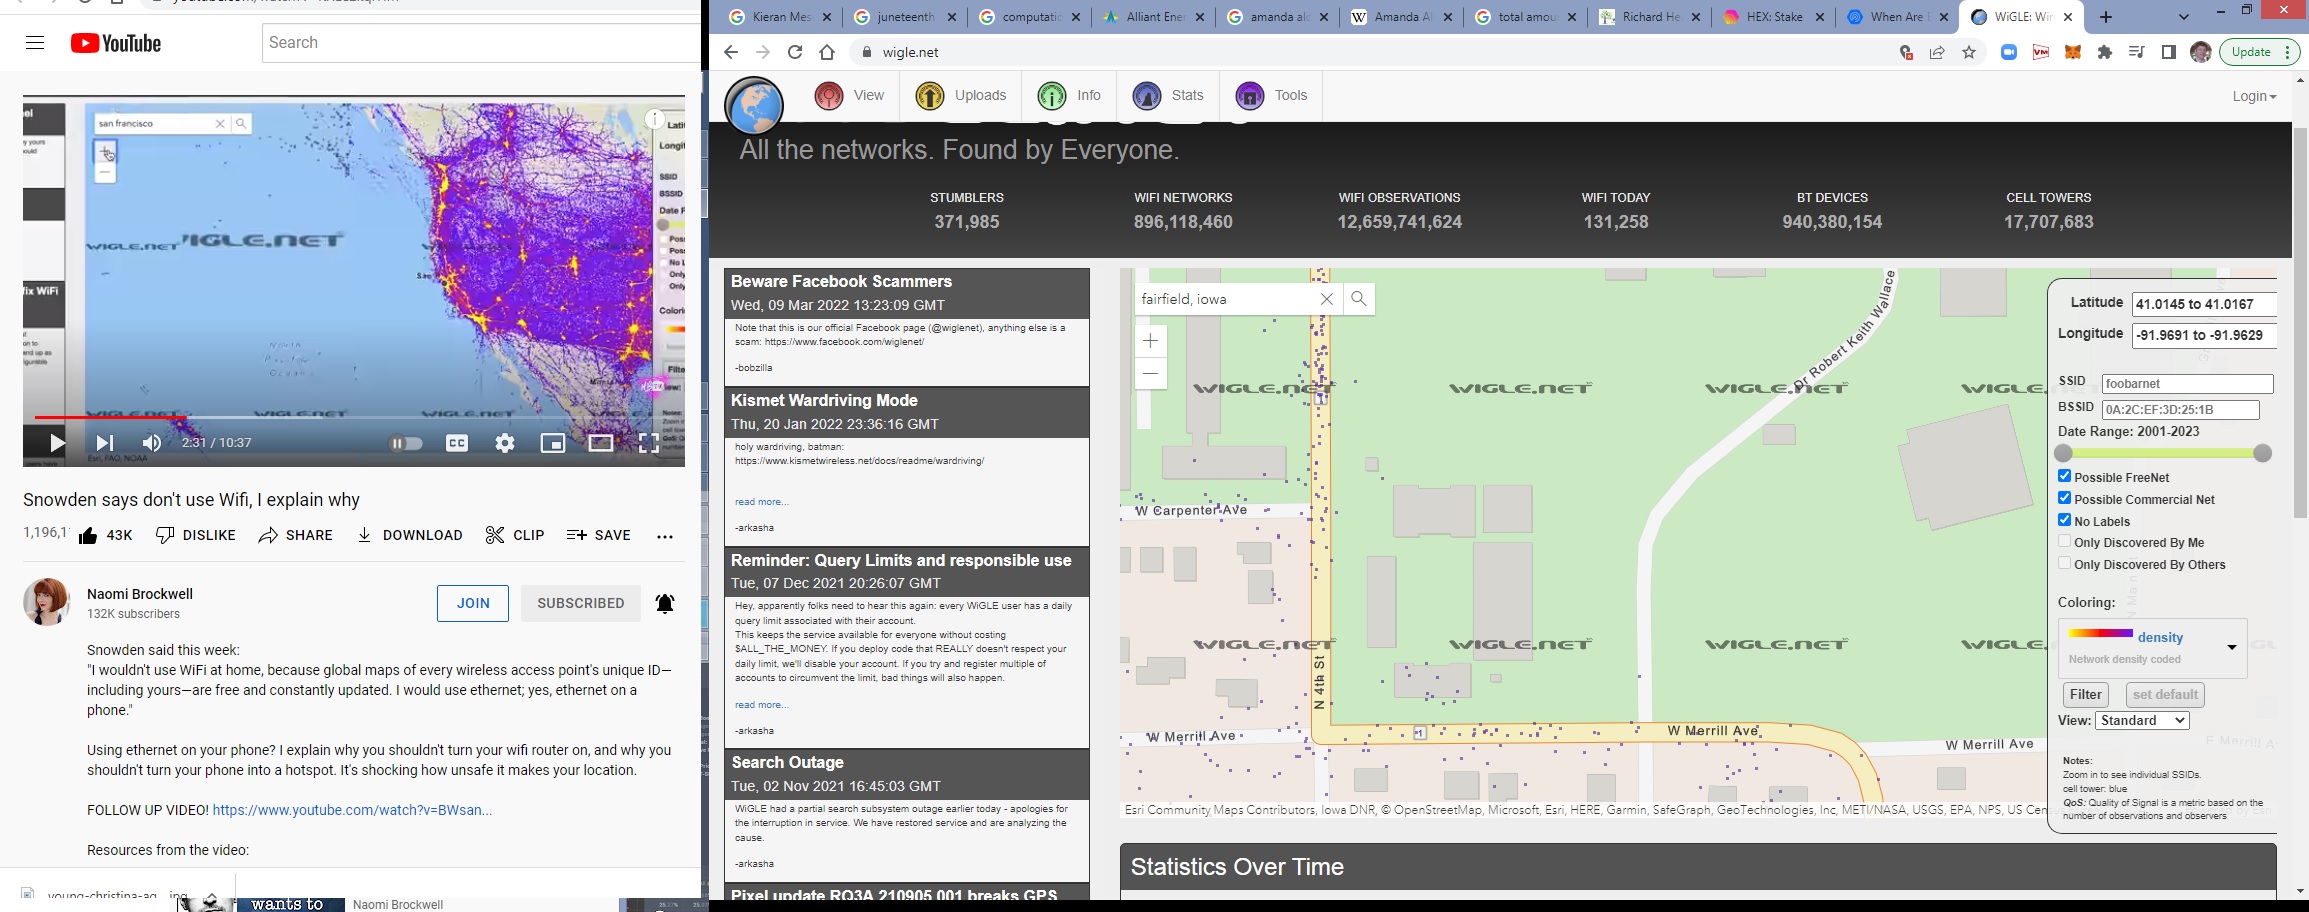
Task: Open View Standard dropdown
Action: (x=2142, y=721)
